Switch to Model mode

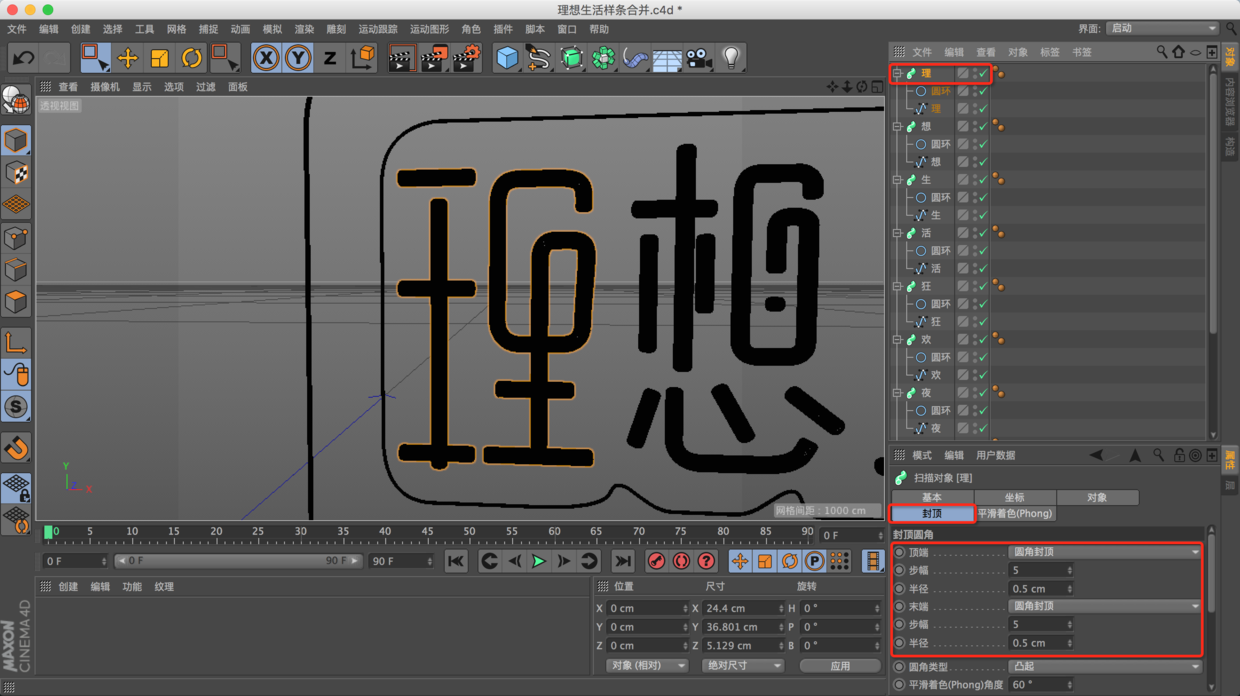[16, 140]
